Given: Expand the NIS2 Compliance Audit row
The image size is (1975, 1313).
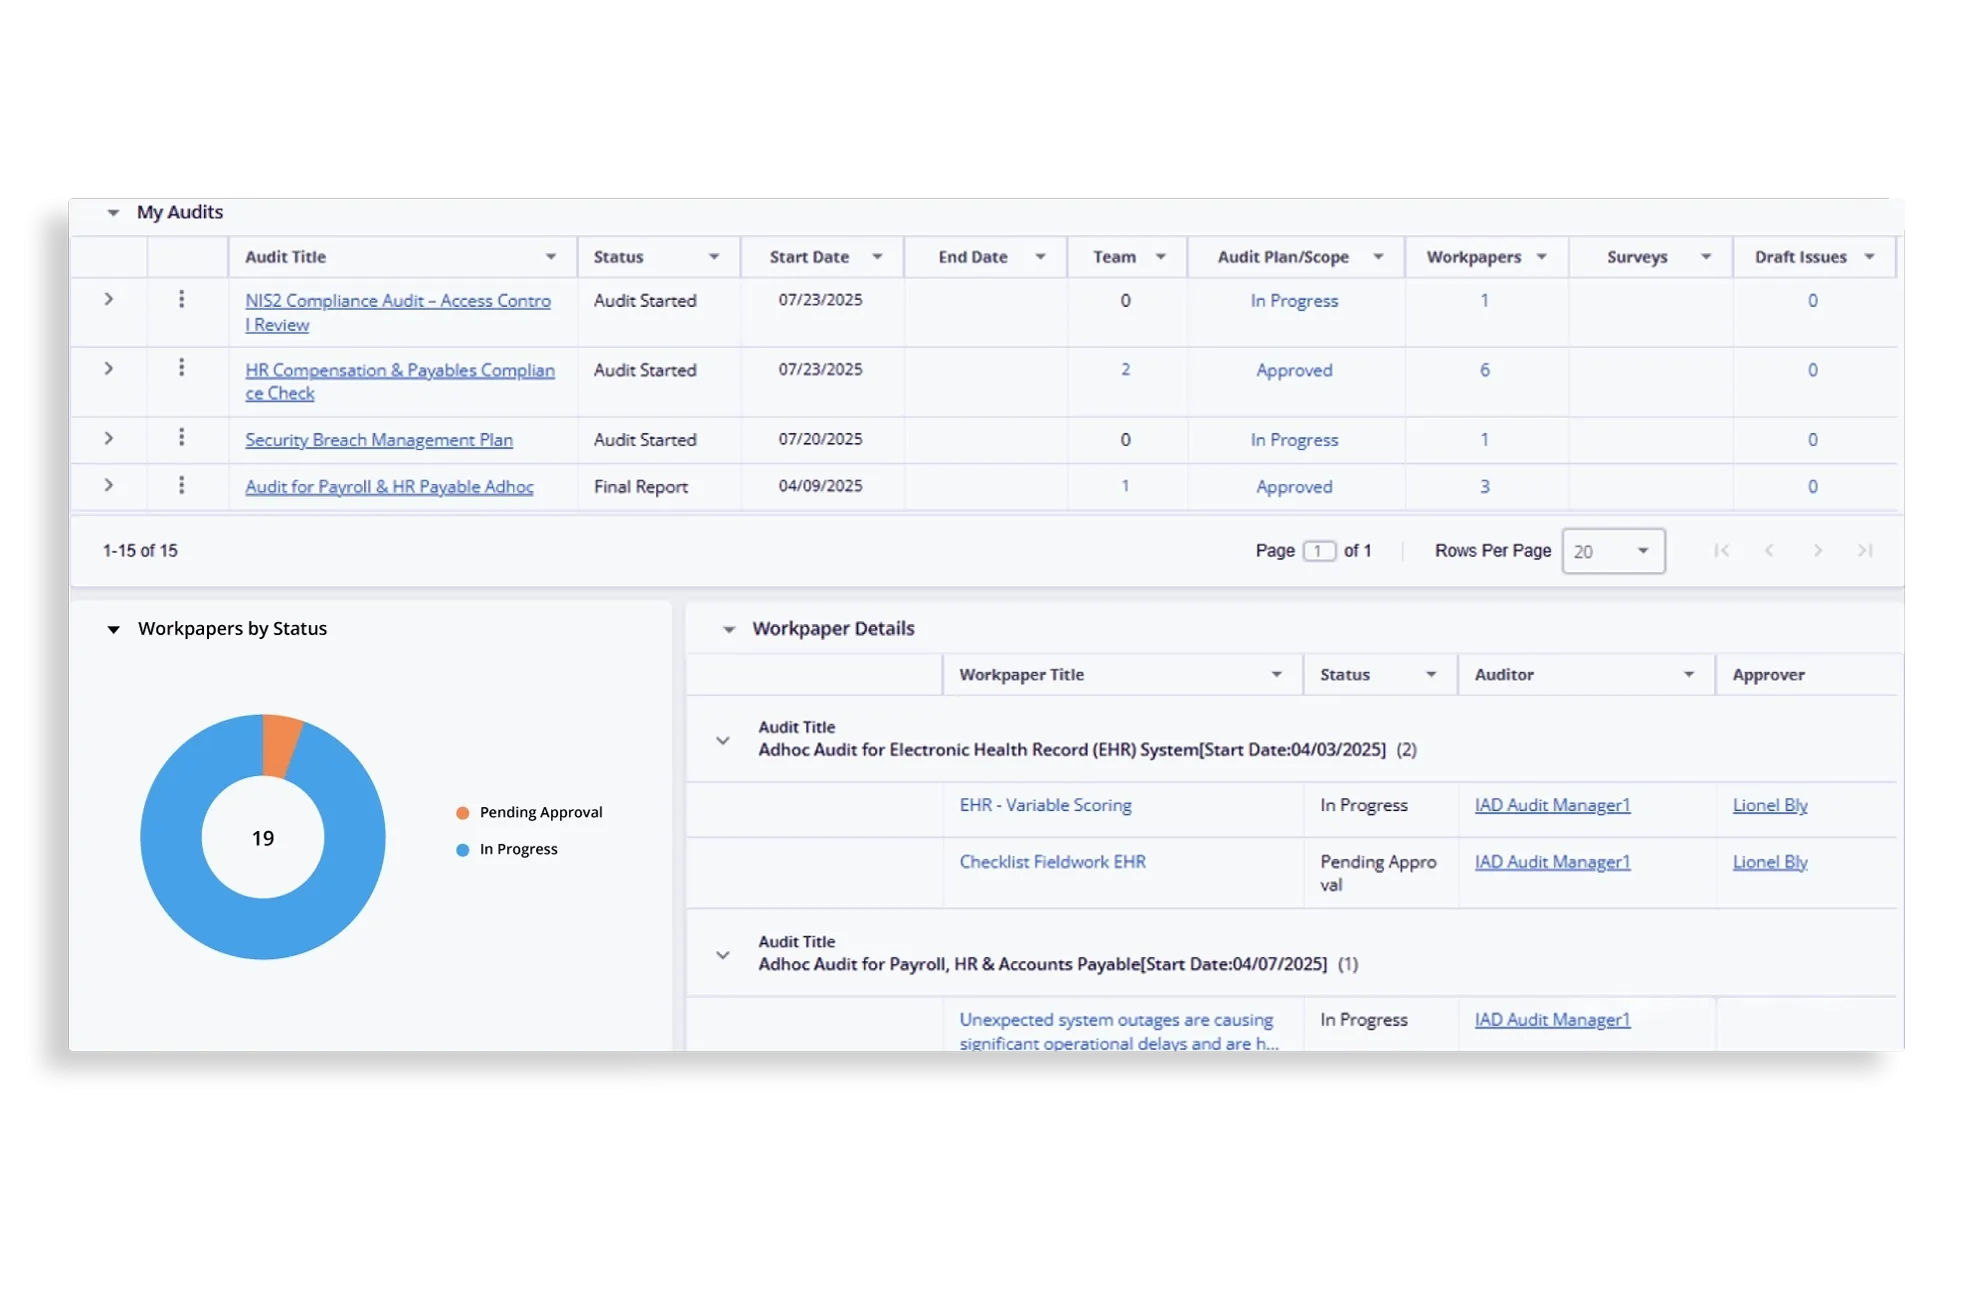Looking at the screenshot, I should tap(109, 299).
